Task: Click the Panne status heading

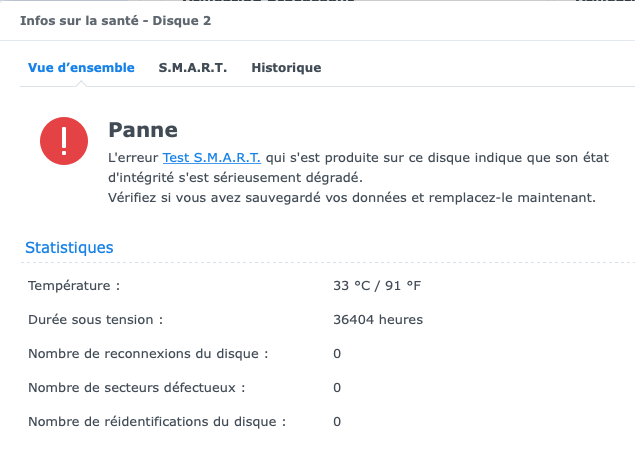Action: (143, 130)
